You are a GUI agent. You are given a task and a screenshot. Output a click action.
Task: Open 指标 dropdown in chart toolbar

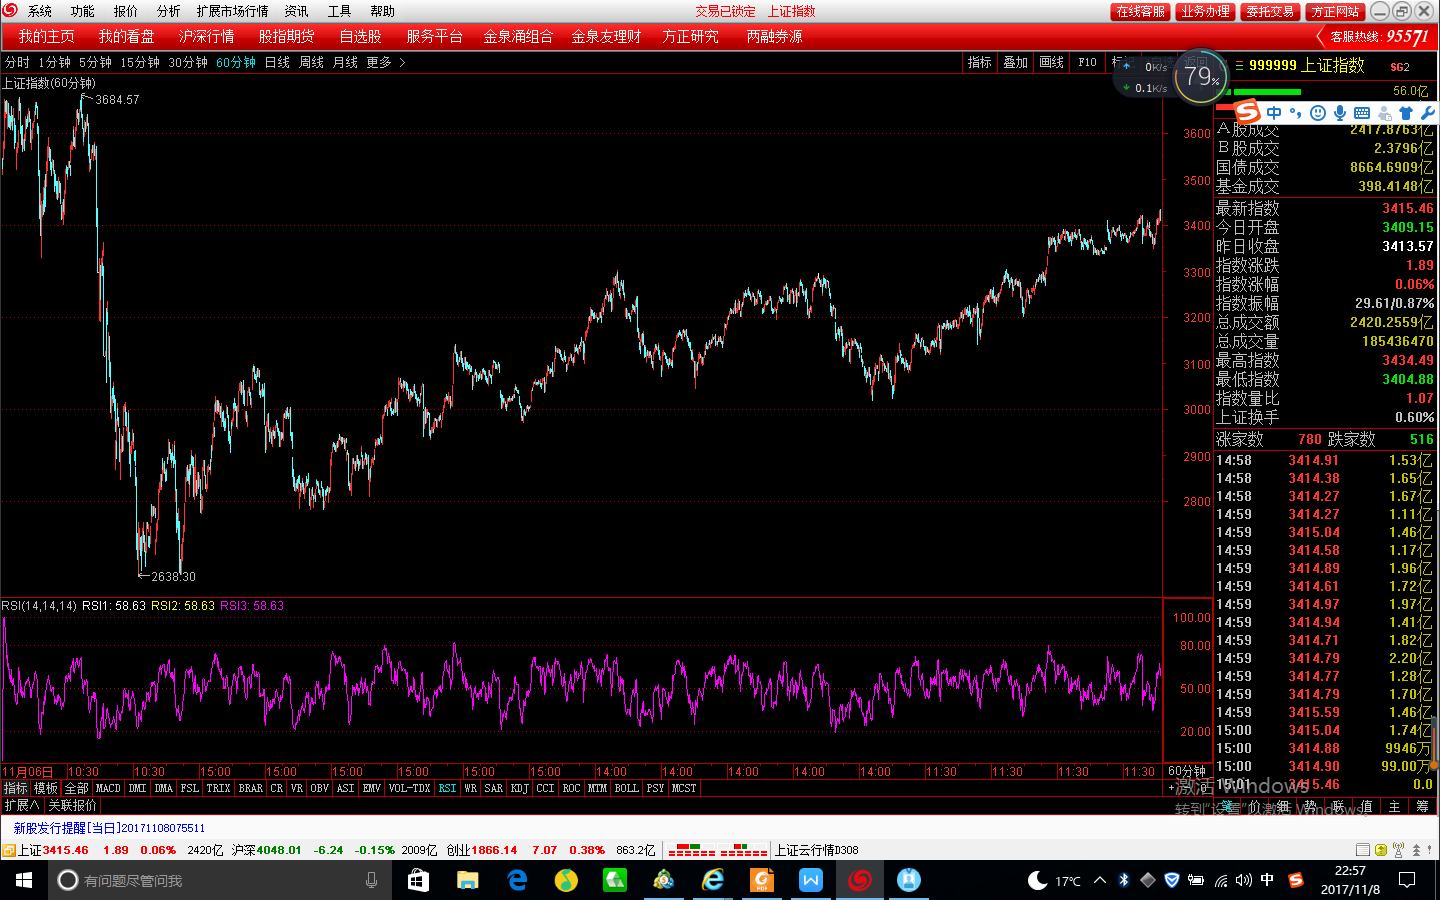979,62
